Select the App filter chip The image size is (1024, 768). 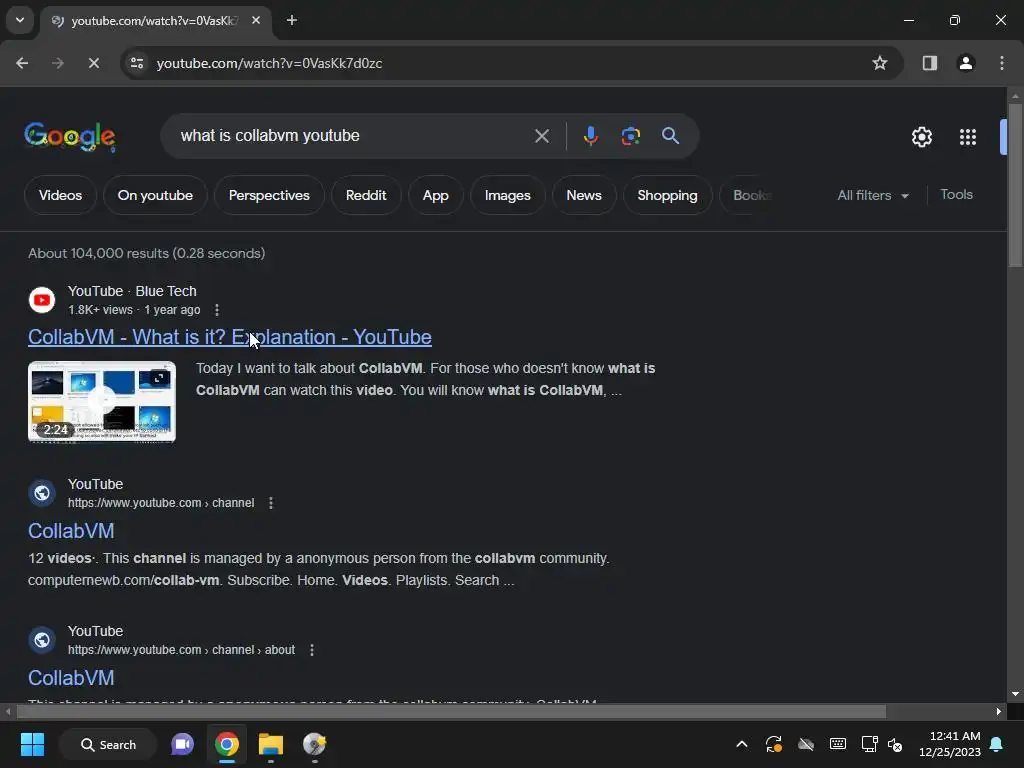click(436, 195)
